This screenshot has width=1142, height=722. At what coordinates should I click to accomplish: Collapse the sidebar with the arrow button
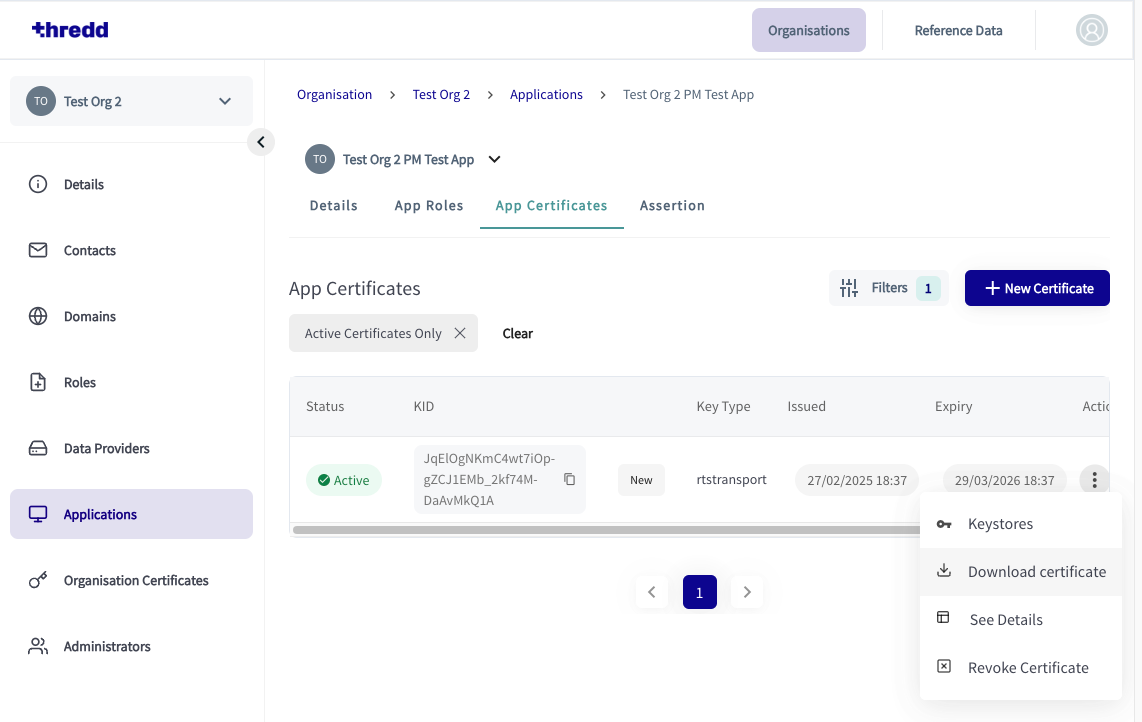click(x=261, y=142)
